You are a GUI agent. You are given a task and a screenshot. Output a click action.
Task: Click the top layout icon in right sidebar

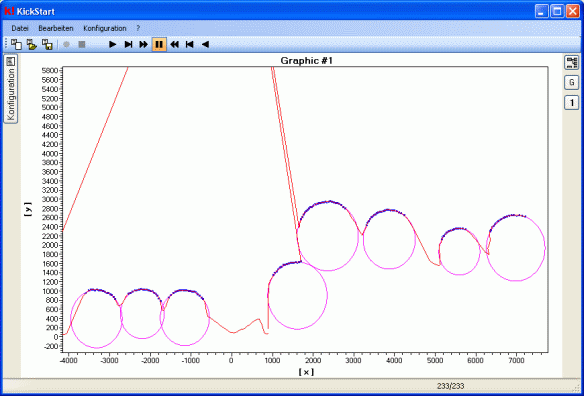(x=571, y=62)
